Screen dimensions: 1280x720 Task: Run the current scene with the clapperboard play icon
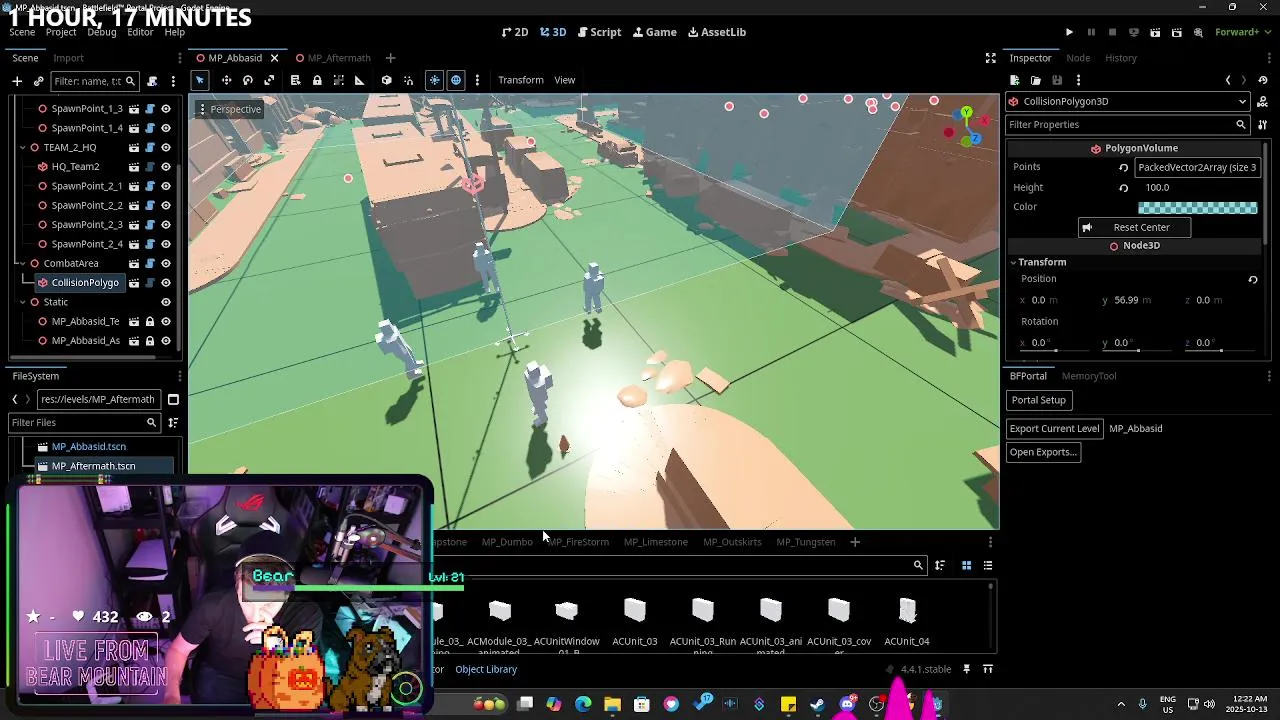(1155, 32)
